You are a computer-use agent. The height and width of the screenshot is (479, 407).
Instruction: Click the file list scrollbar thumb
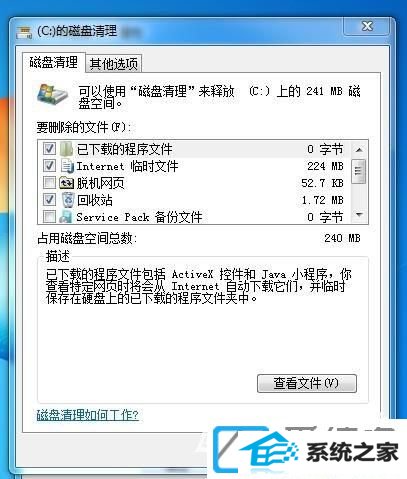(359, 171)
